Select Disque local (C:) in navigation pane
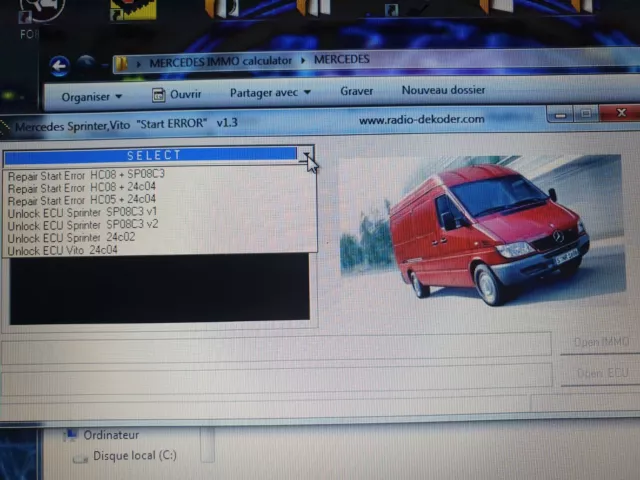Viewport: 640px width, 480px height. click(135, 455)
